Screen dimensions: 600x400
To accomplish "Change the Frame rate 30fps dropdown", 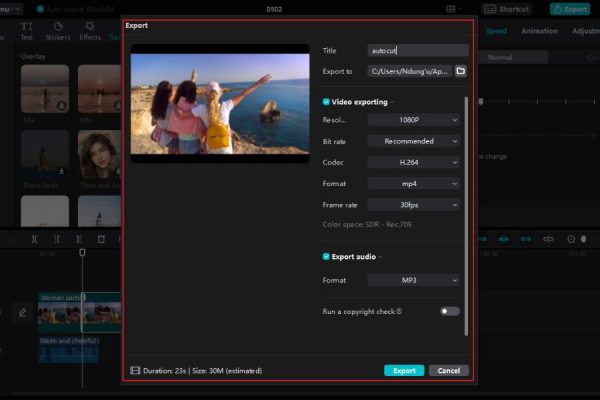I will pyautogui.click(x=413, y=204).
